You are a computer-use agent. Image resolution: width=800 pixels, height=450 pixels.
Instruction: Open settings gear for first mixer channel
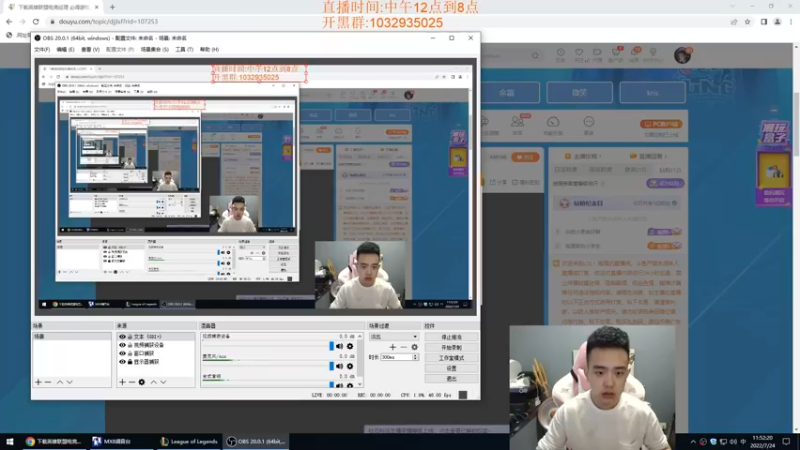click(x=350, y=346)
